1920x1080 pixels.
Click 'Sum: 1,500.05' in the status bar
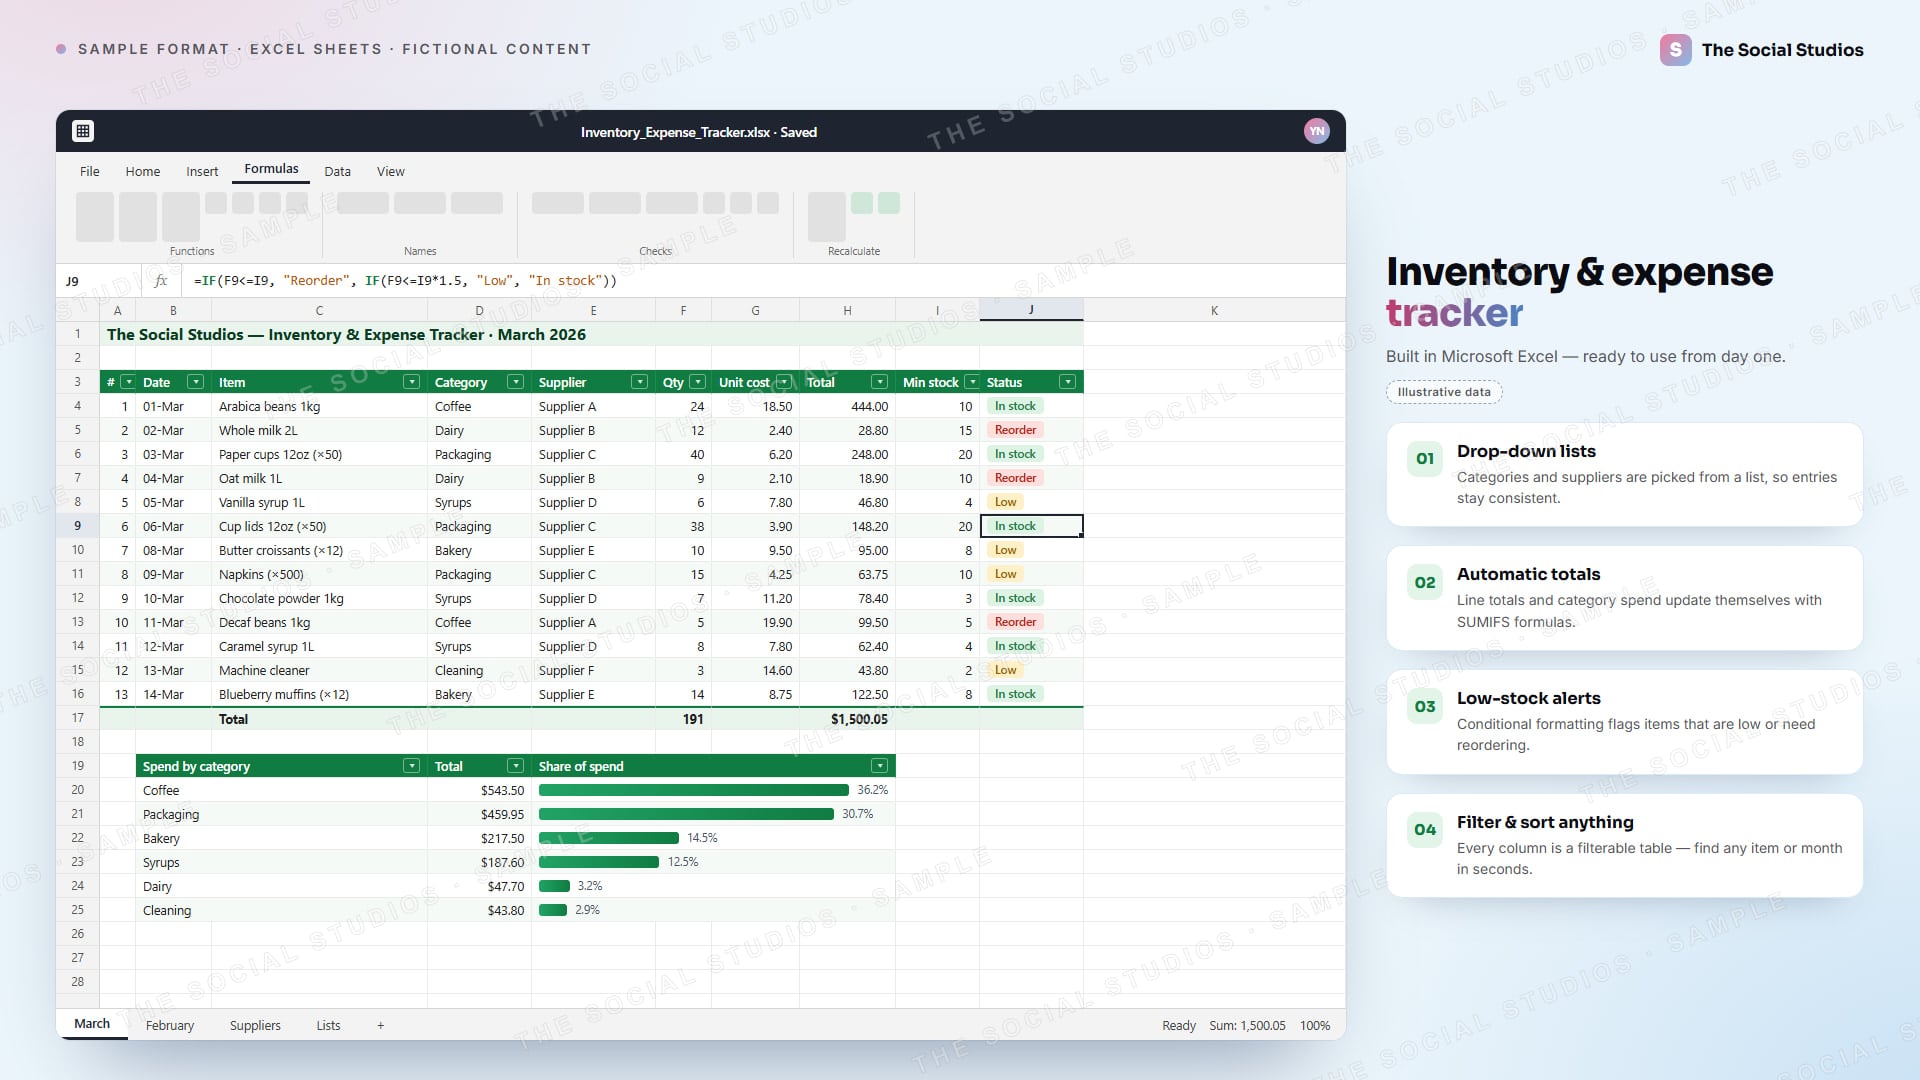click(x=1247, y=1025)
